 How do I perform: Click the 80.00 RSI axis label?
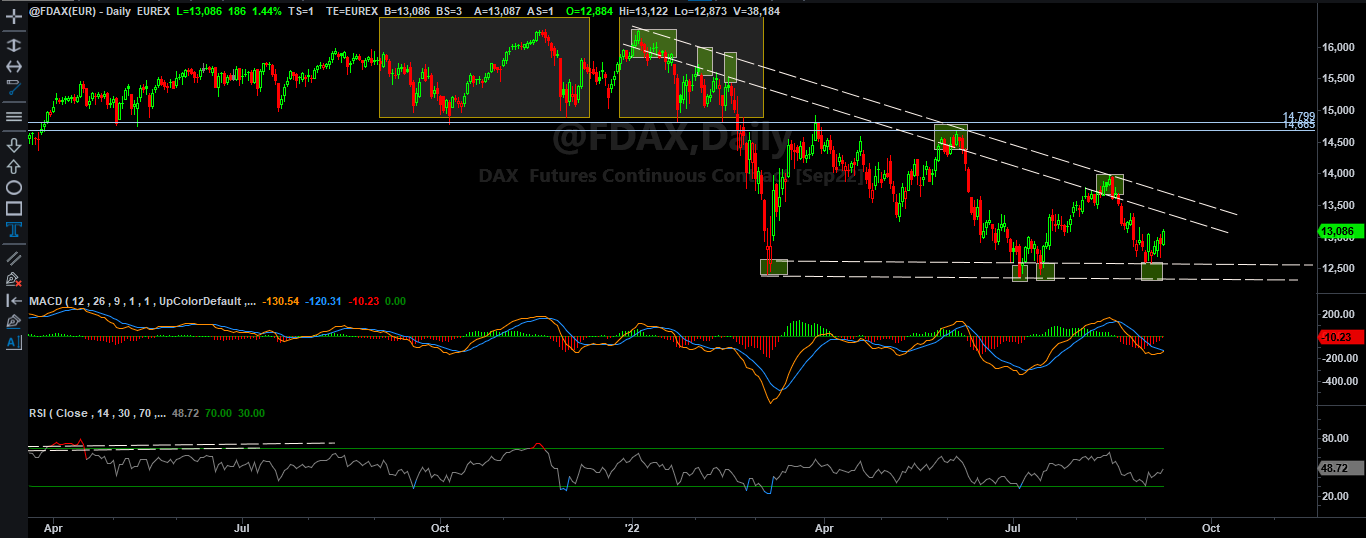(x=1334, y=438)
